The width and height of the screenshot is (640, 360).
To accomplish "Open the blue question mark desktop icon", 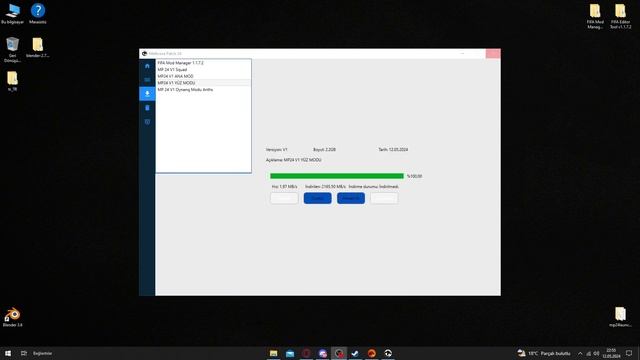I will point(38,13).
